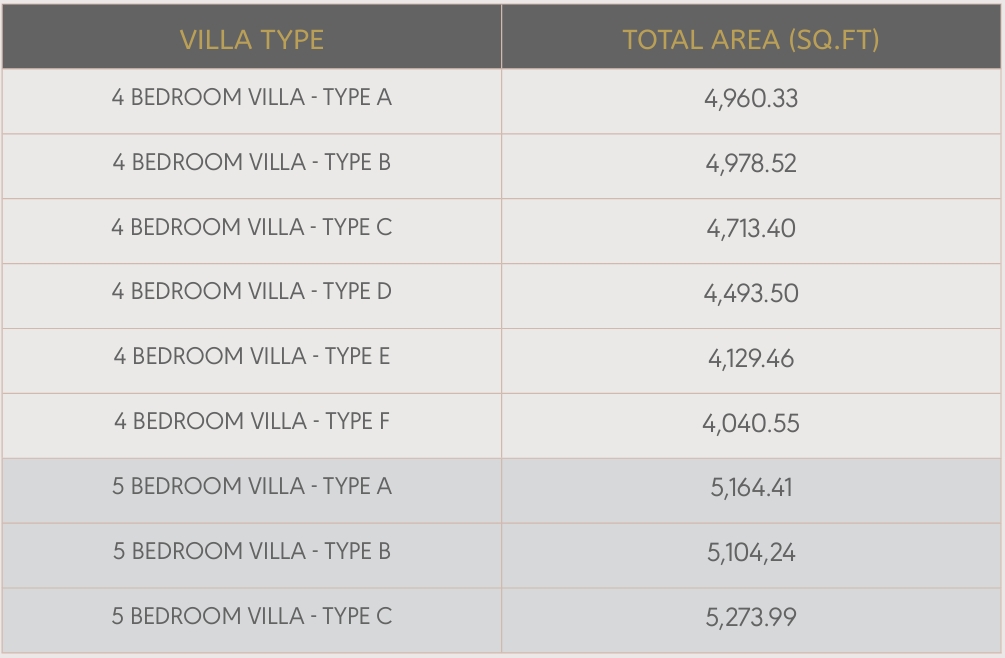This screenshot has width=1005, height=658.
Task: Select the 5 Bedroom Villa - Type A cell
Action: point(252,487)
